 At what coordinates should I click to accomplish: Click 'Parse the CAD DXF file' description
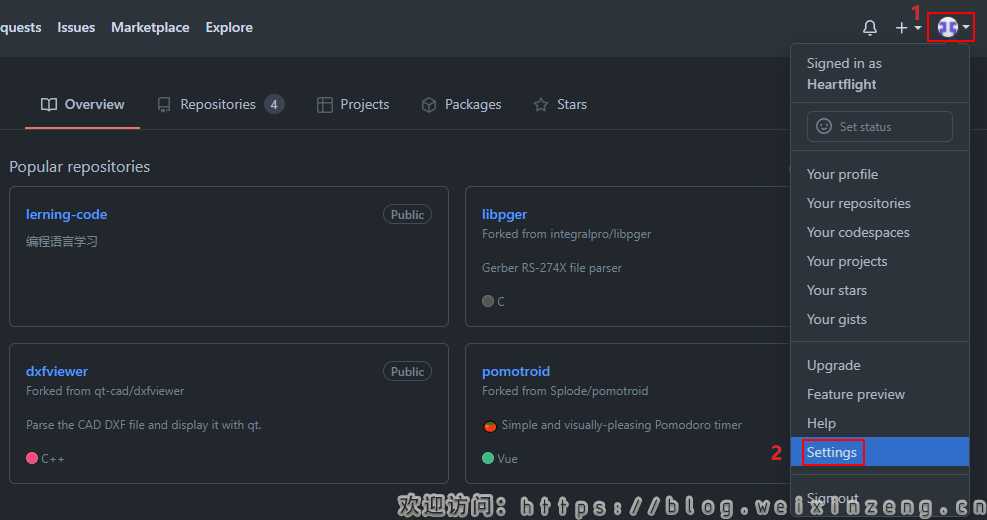tap(144, 425)
